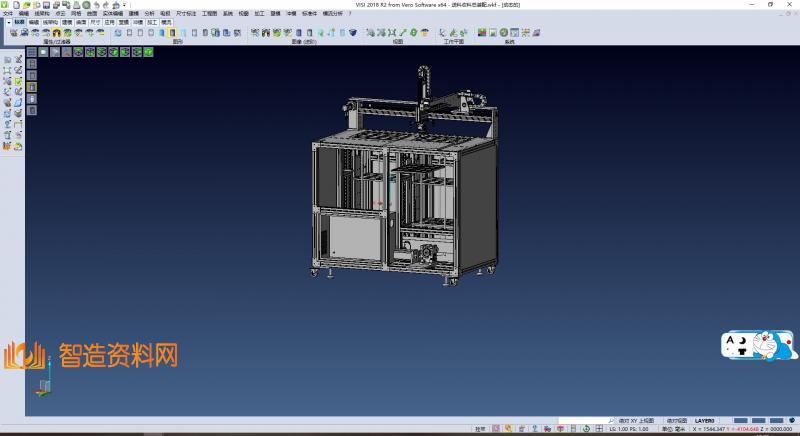Click the 单位: 毫米 status bar button
Screen dimensions: 800x436
coord(673,429)
